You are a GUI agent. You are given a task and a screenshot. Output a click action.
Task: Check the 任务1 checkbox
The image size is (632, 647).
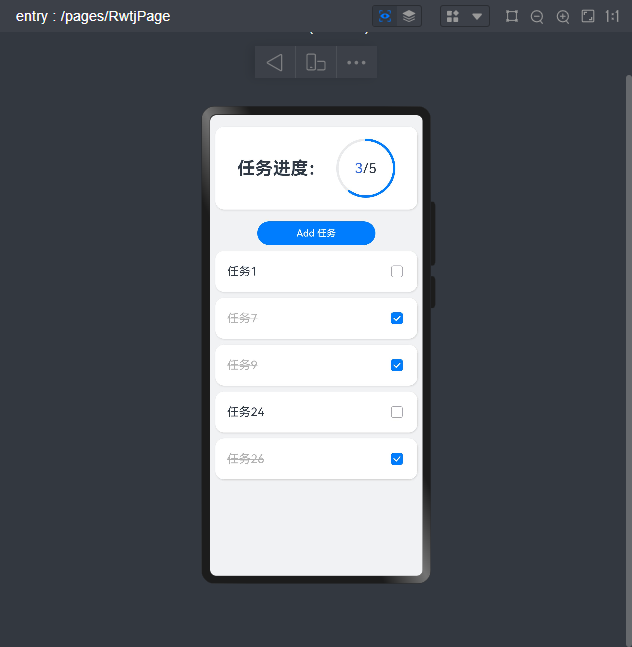pyautogui.click(x=397, y=272)
